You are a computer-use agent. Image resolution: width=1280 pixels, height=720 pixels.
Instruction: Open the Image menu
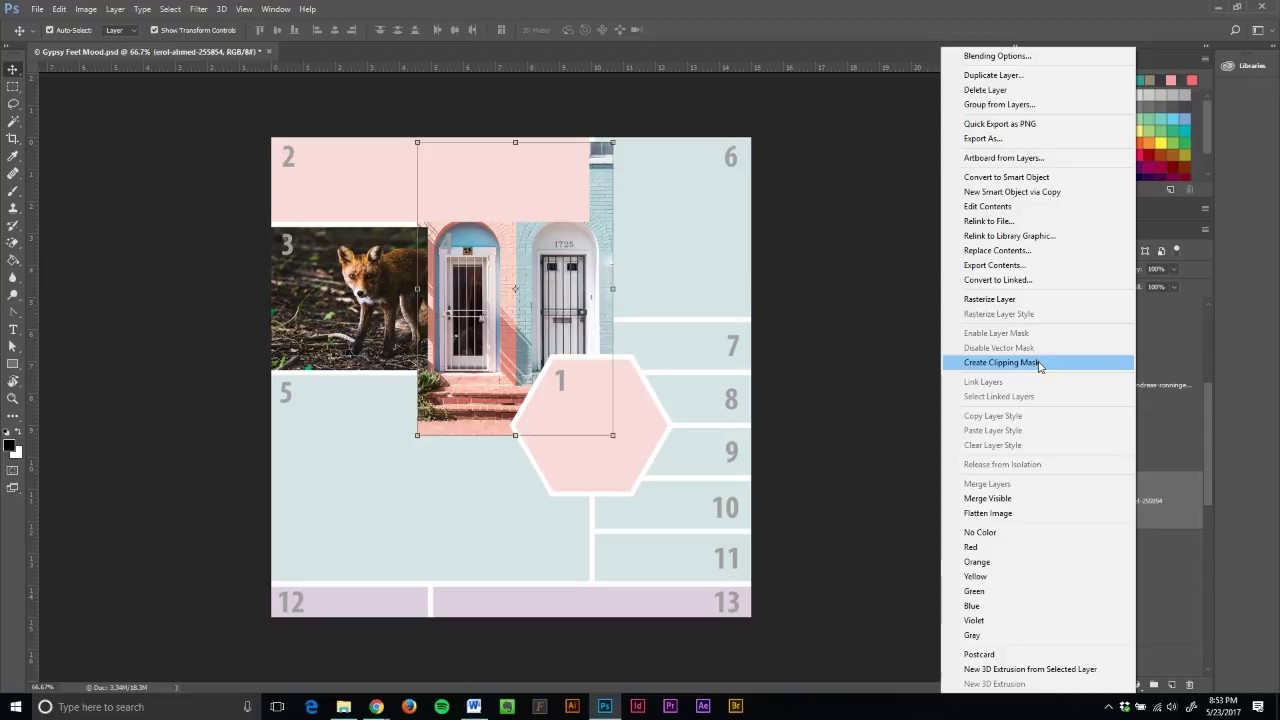[86, 9]
